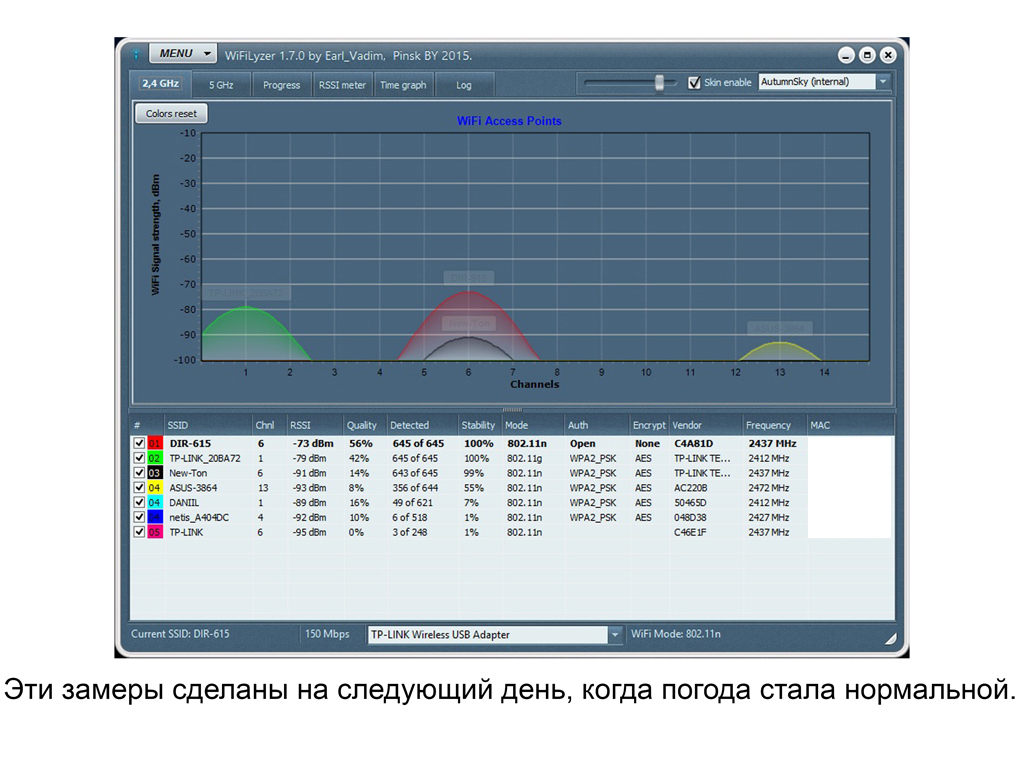This screenshot has height=768, width=1024.
Task: Go to the Time graph tab
Action: pyautogui.click(x=402, y=85)
